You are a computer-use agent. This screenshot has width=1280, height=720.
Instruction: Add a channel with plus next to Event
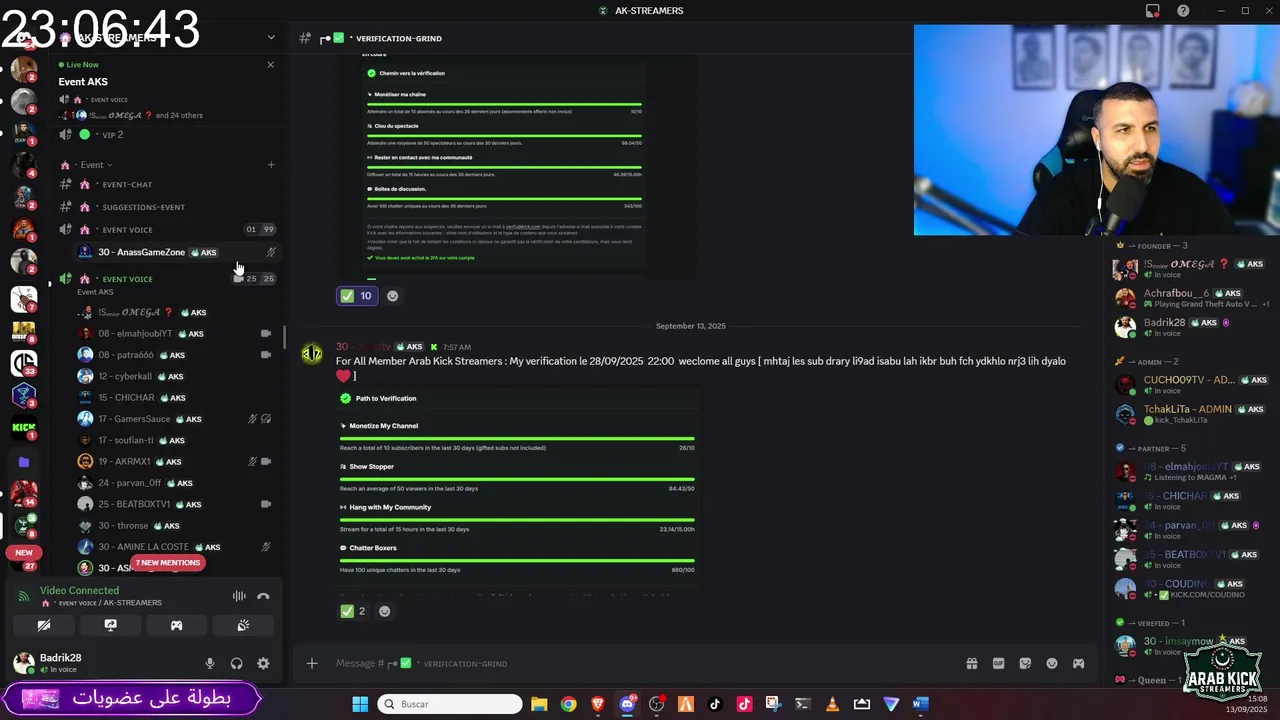click(270, 165)
